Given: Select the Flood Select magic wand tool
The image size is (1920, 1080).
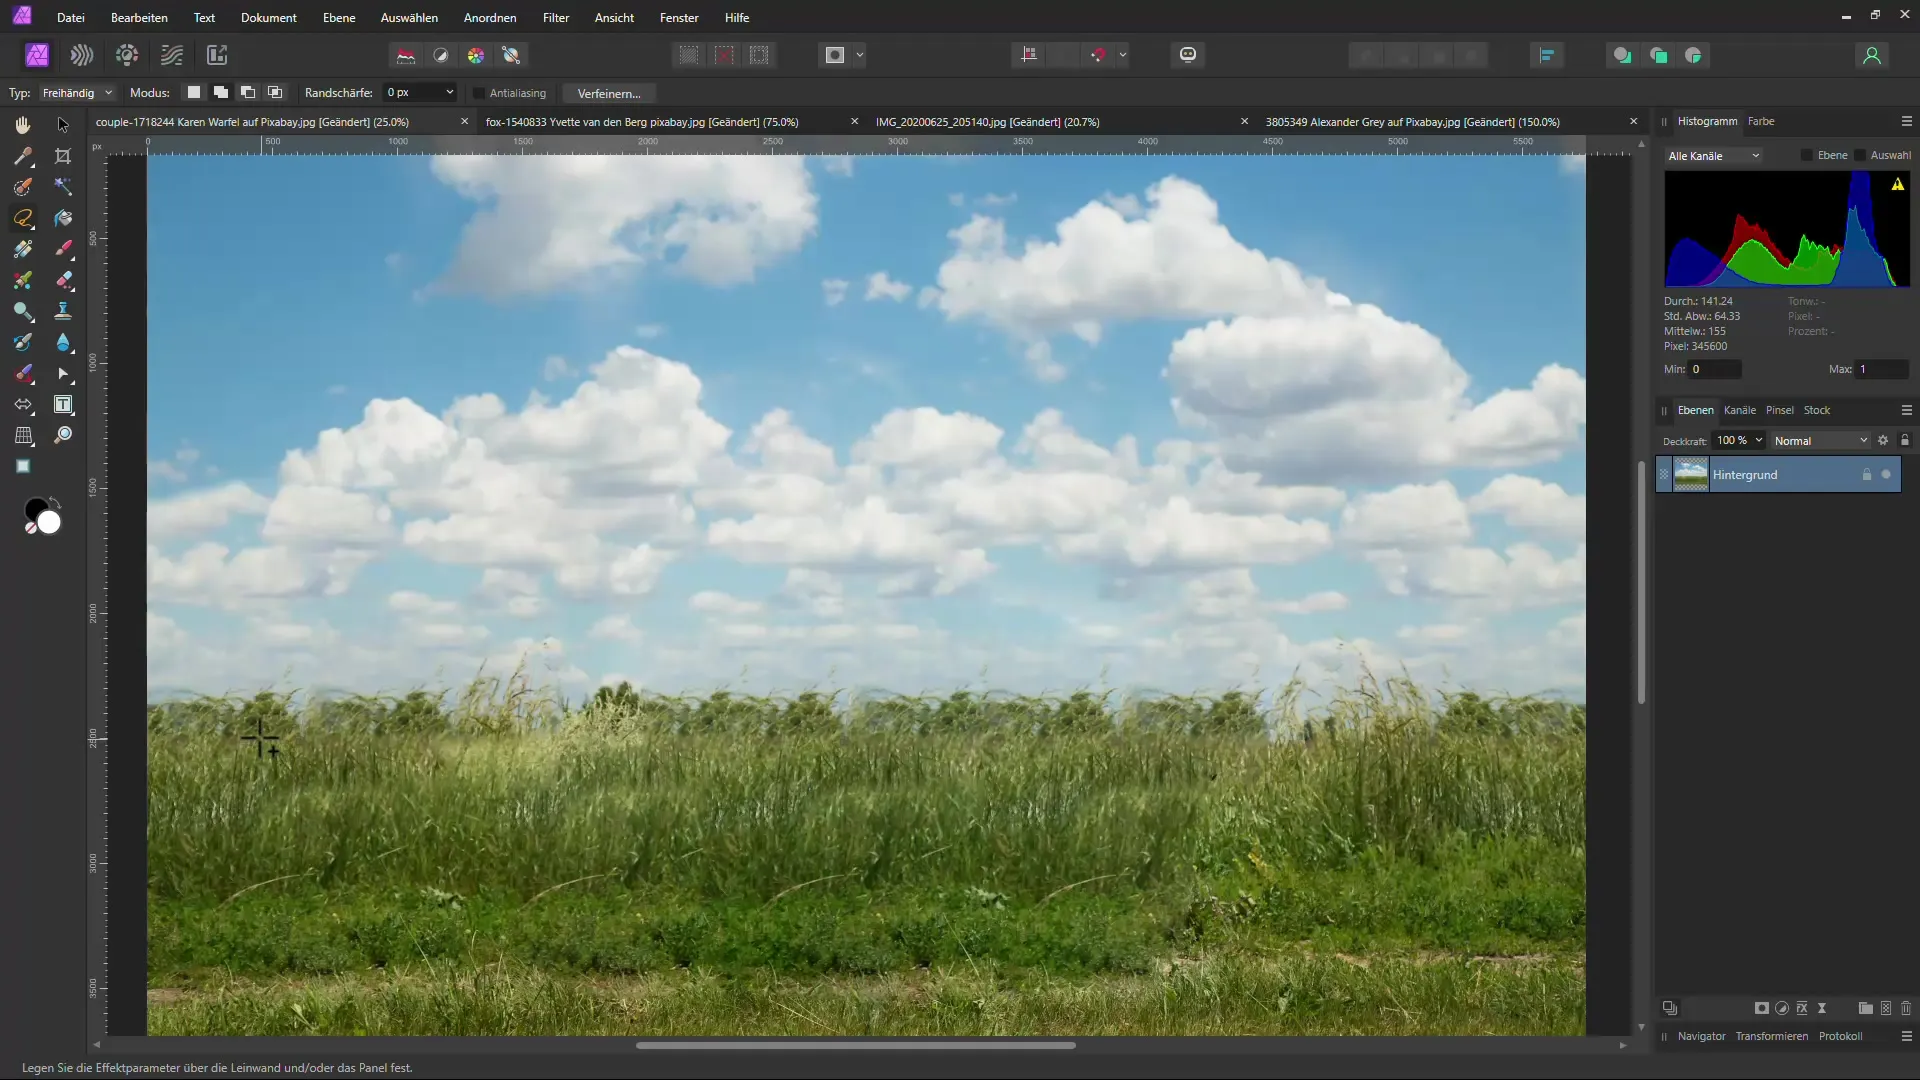Looking at the screenshot, I should point(63,187).
